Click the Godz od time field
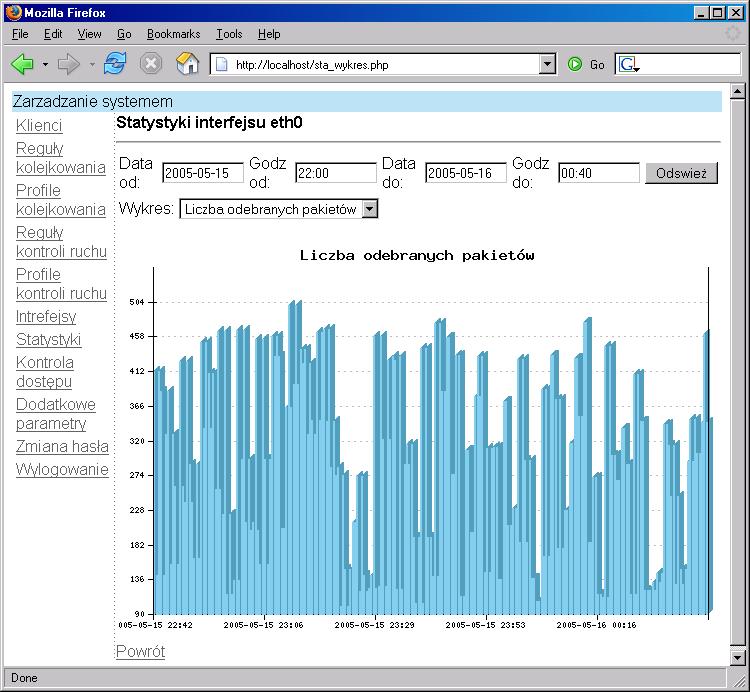This screenshot has width=750, height=692. point(336,173)
